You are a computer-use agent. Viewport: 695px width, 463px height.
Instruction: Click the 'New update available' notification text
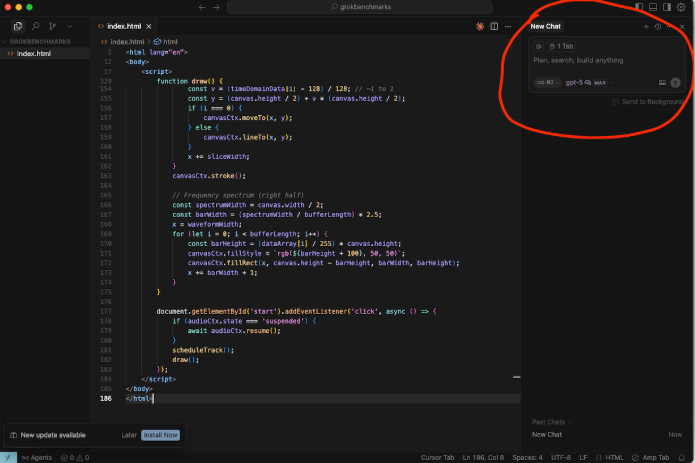click(53, 436)
